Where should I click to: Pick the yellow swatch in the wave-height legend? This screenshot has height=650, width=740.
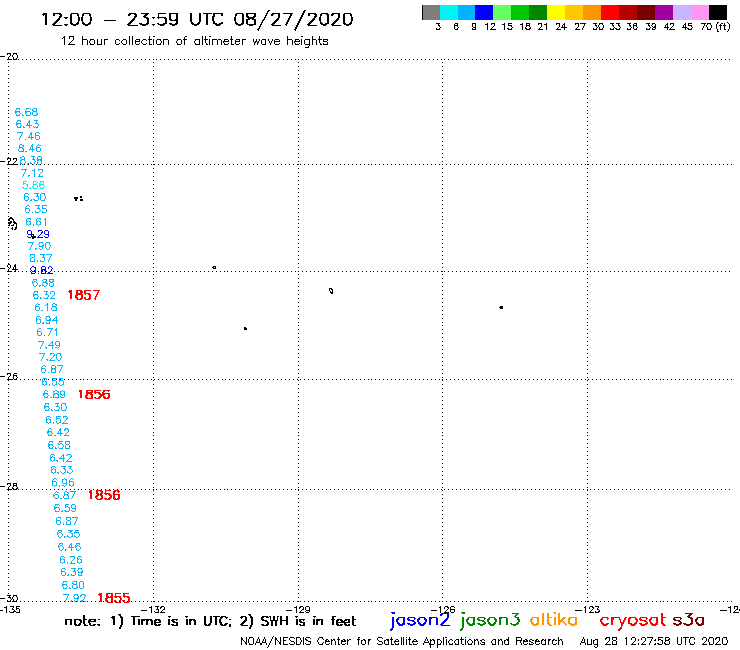tap(556, 12)
